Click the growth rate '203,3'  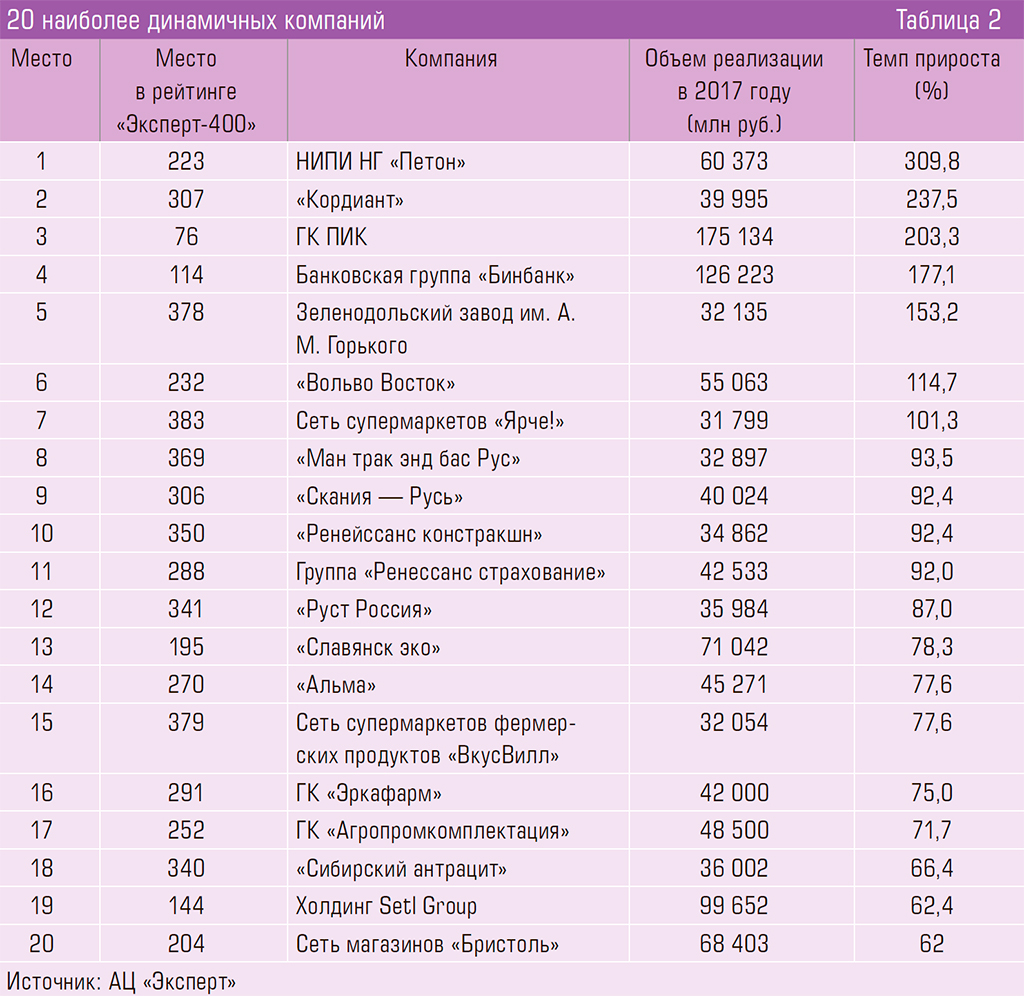coord(932,237)
